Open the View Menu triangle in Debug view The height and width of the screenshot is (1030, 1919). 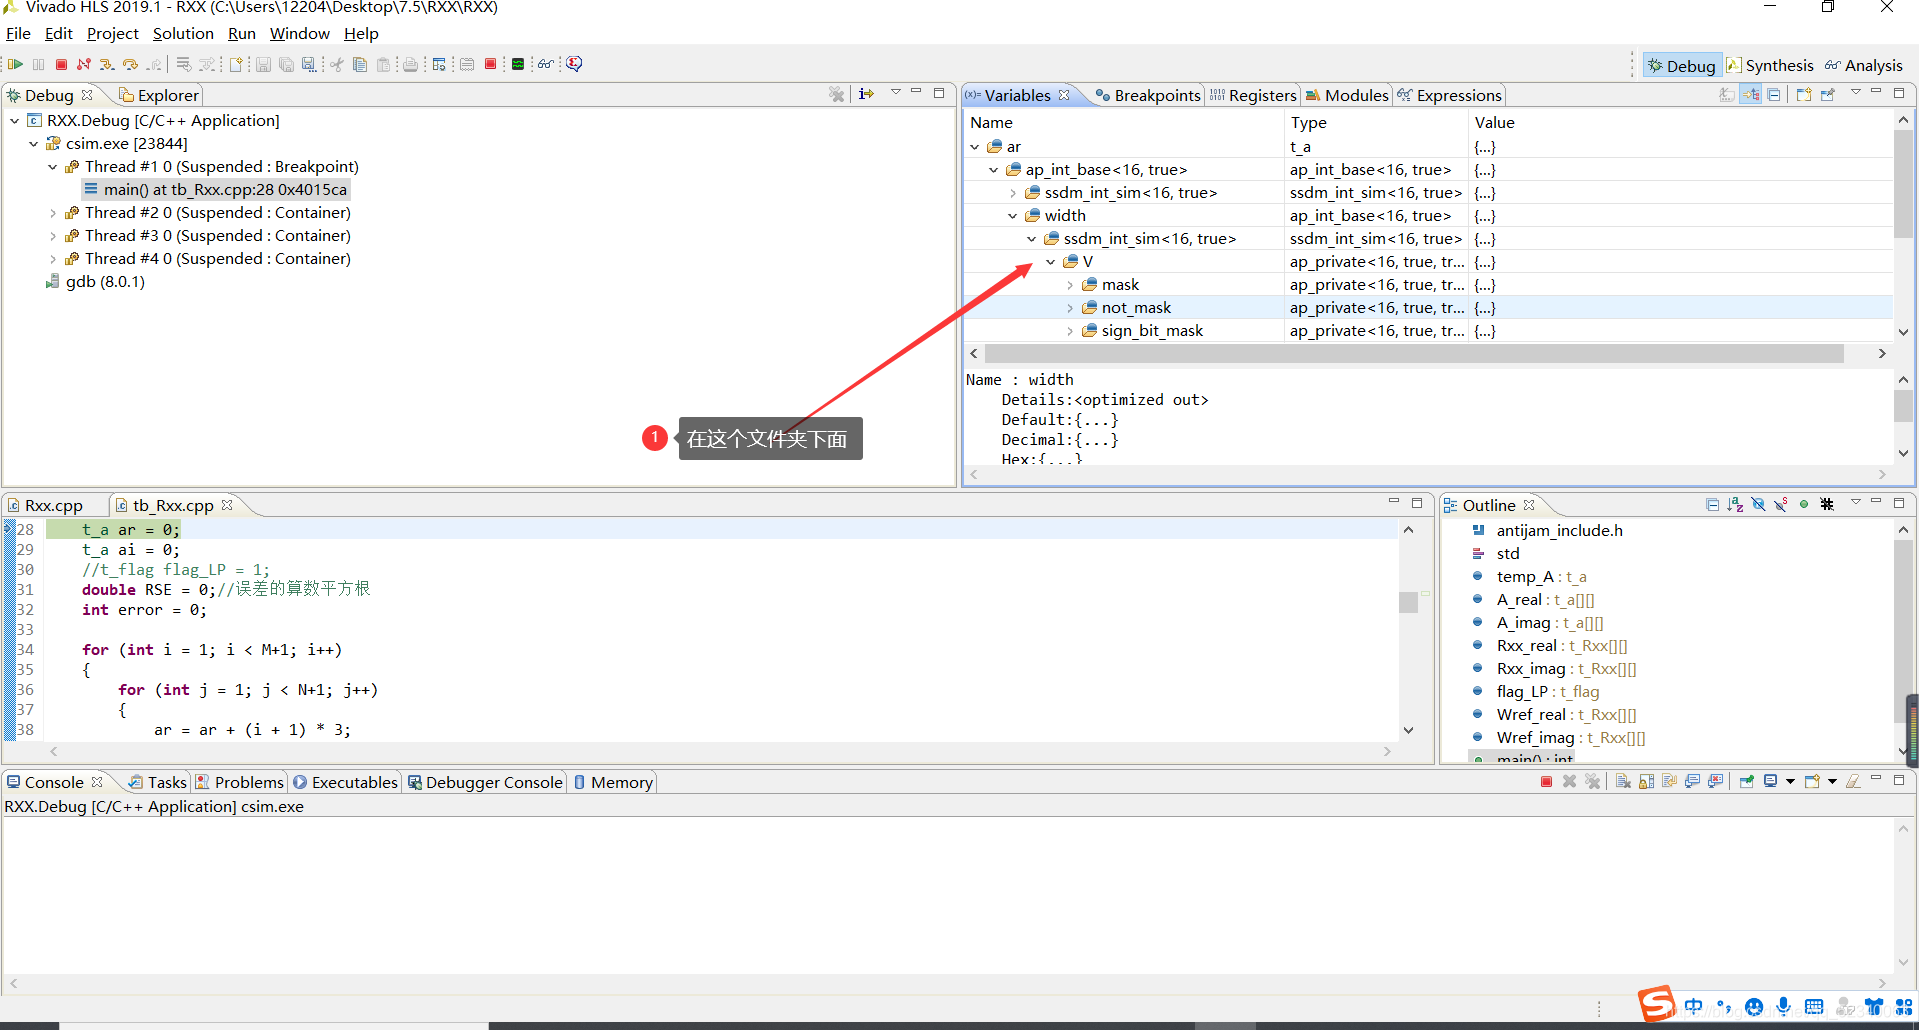pos(895,93)
